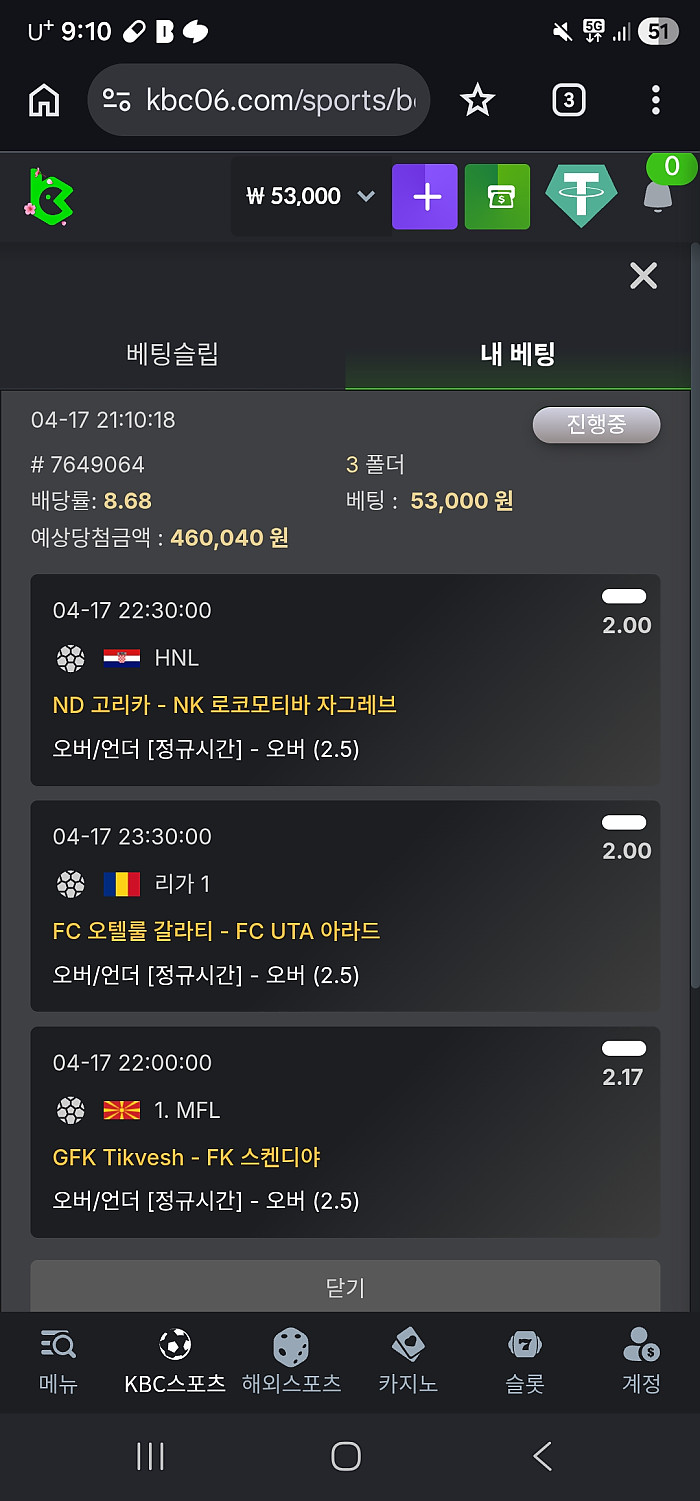Click the 진행중 status button
The image size is (700, 1501).
click(596, 424)
